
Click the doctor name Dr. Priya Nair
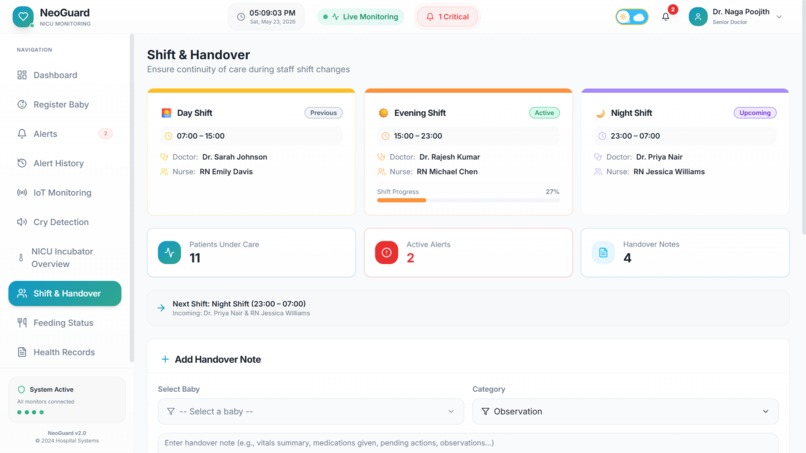(x=660, y=157)
